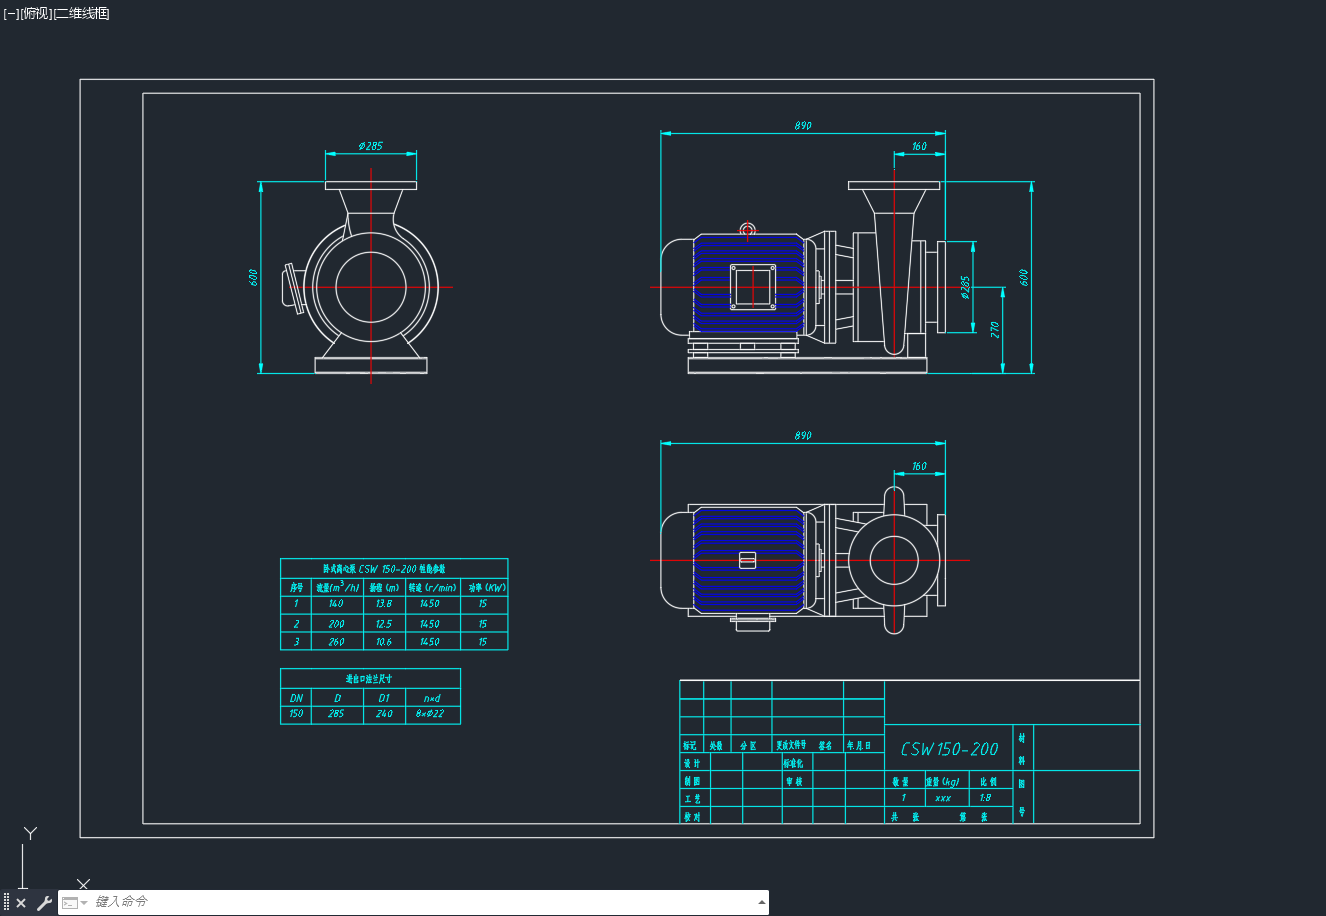1326x916 pixels.
Task: Open the [-] viewport controls menu
Action: [x=11, y=13]
